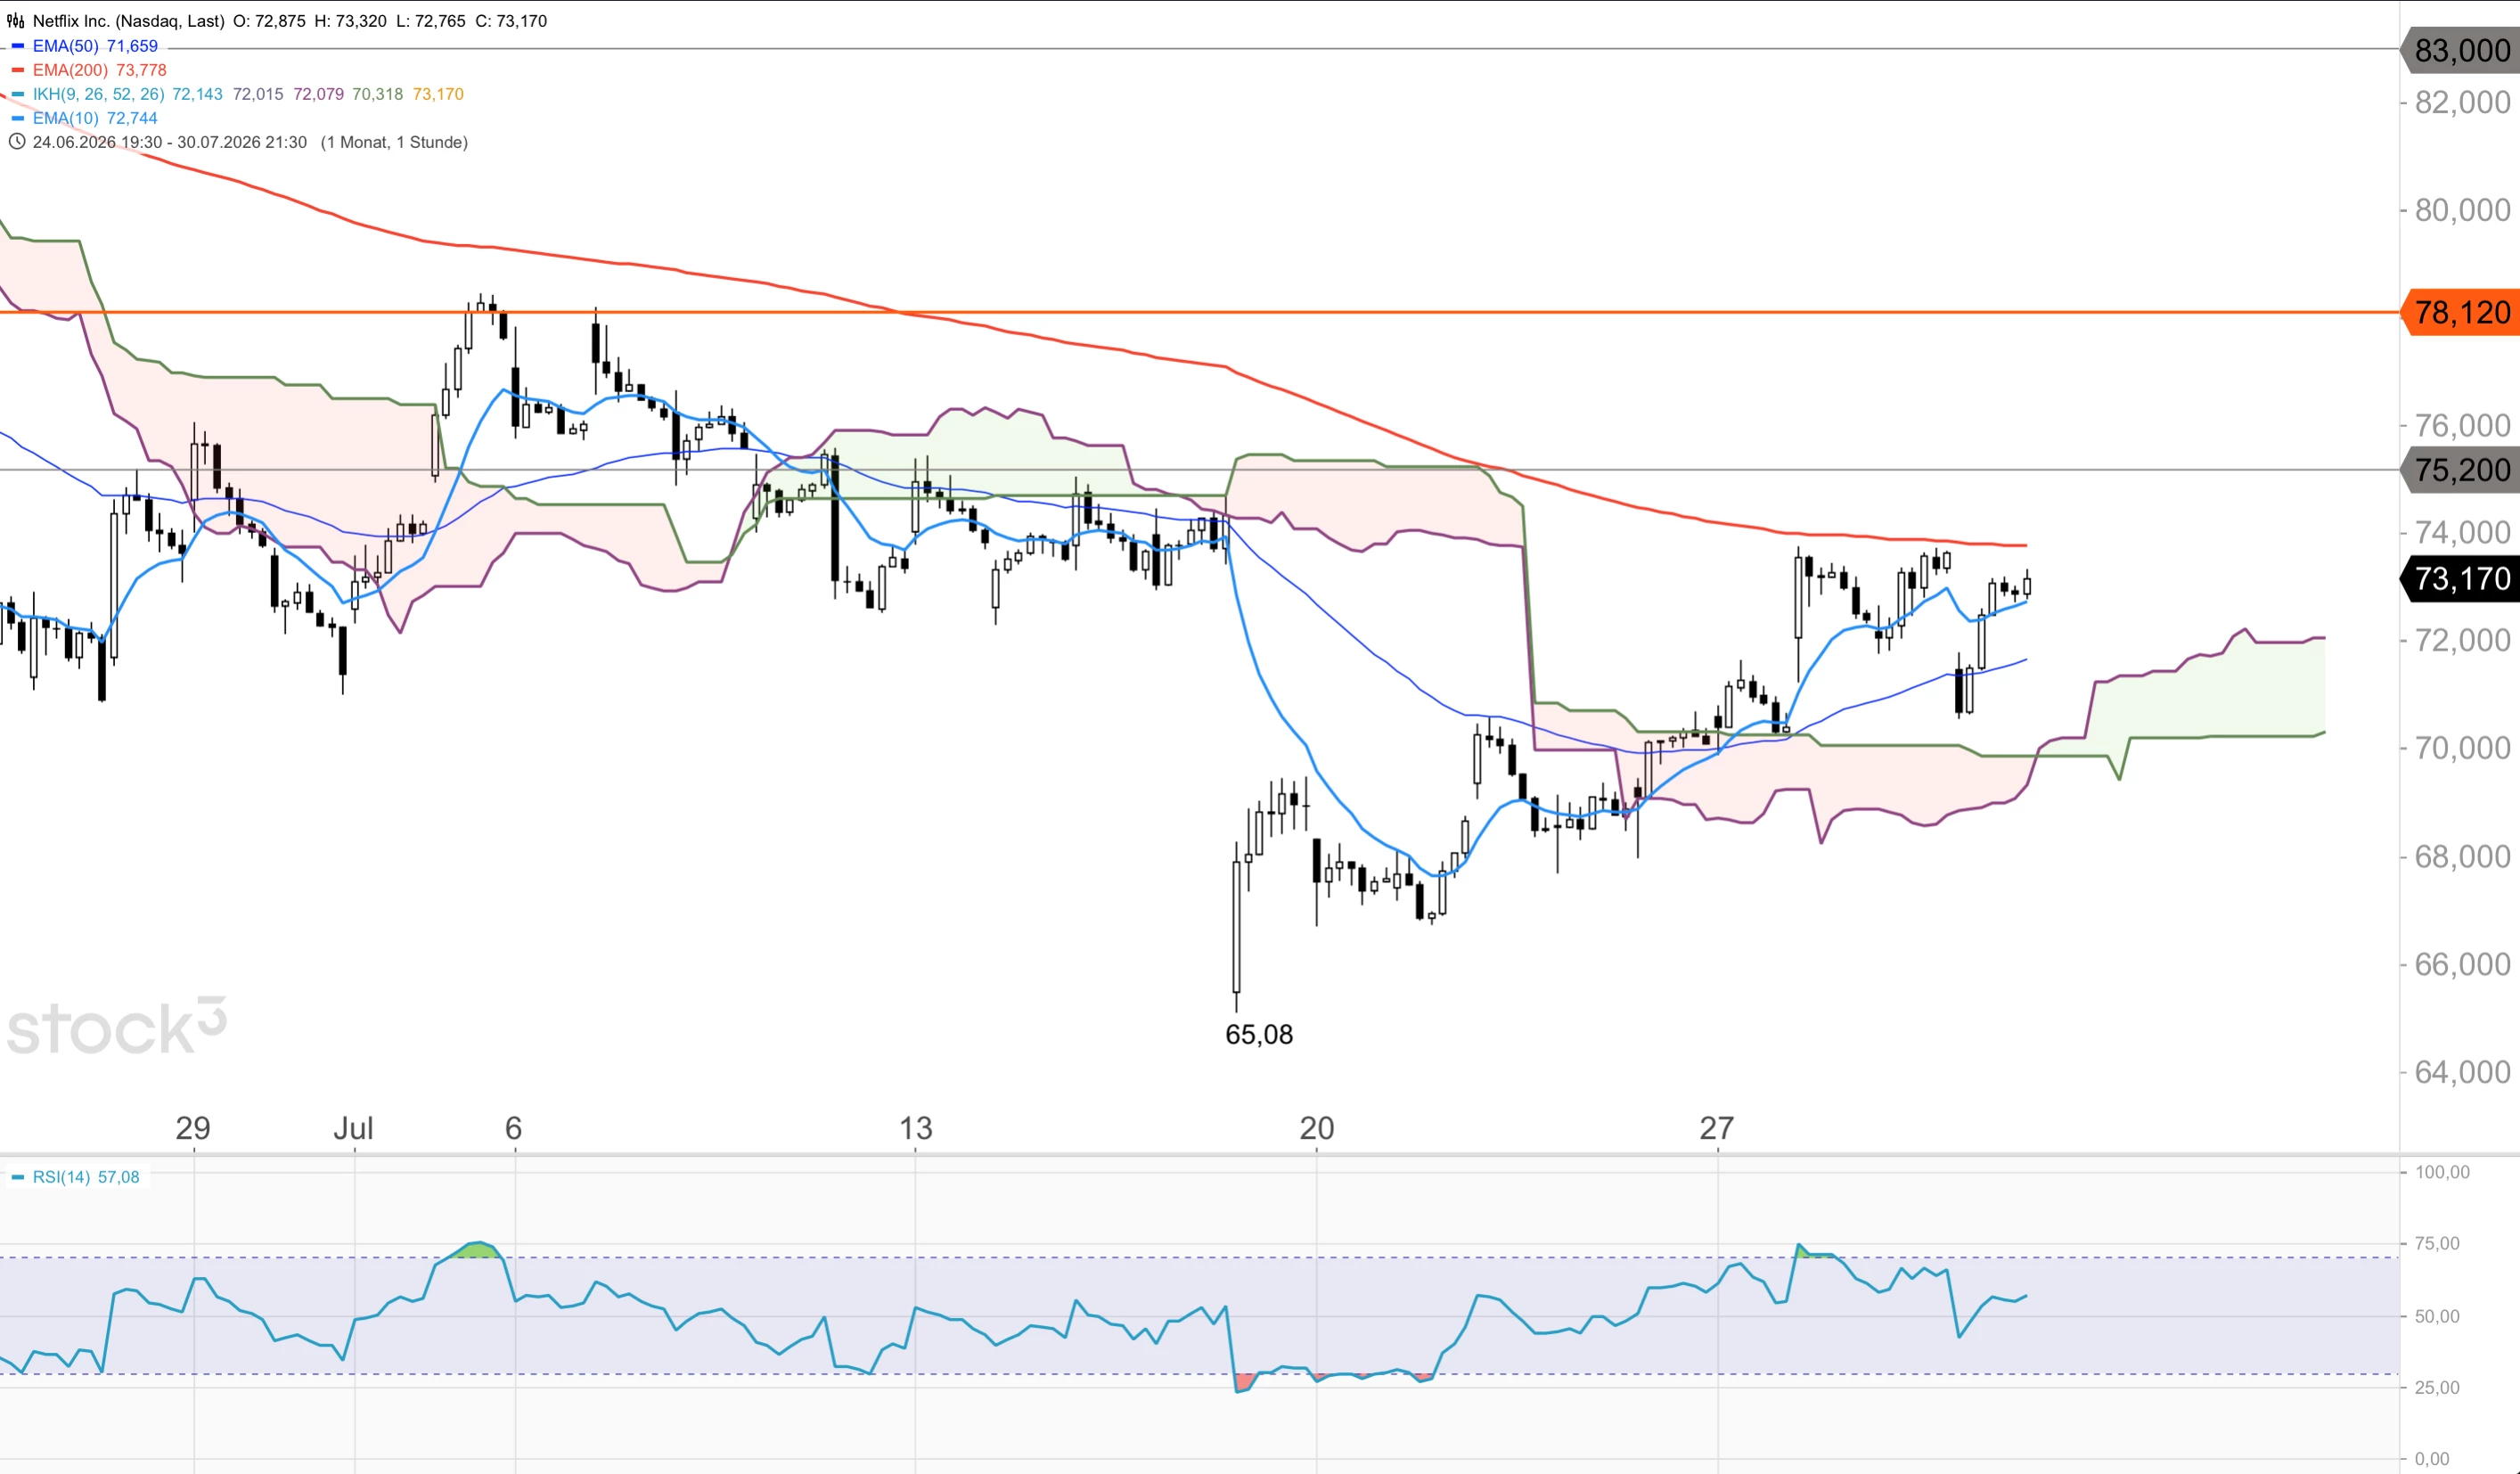
Task: Click the 80,000 price axis label
Action: point(2462,210)
